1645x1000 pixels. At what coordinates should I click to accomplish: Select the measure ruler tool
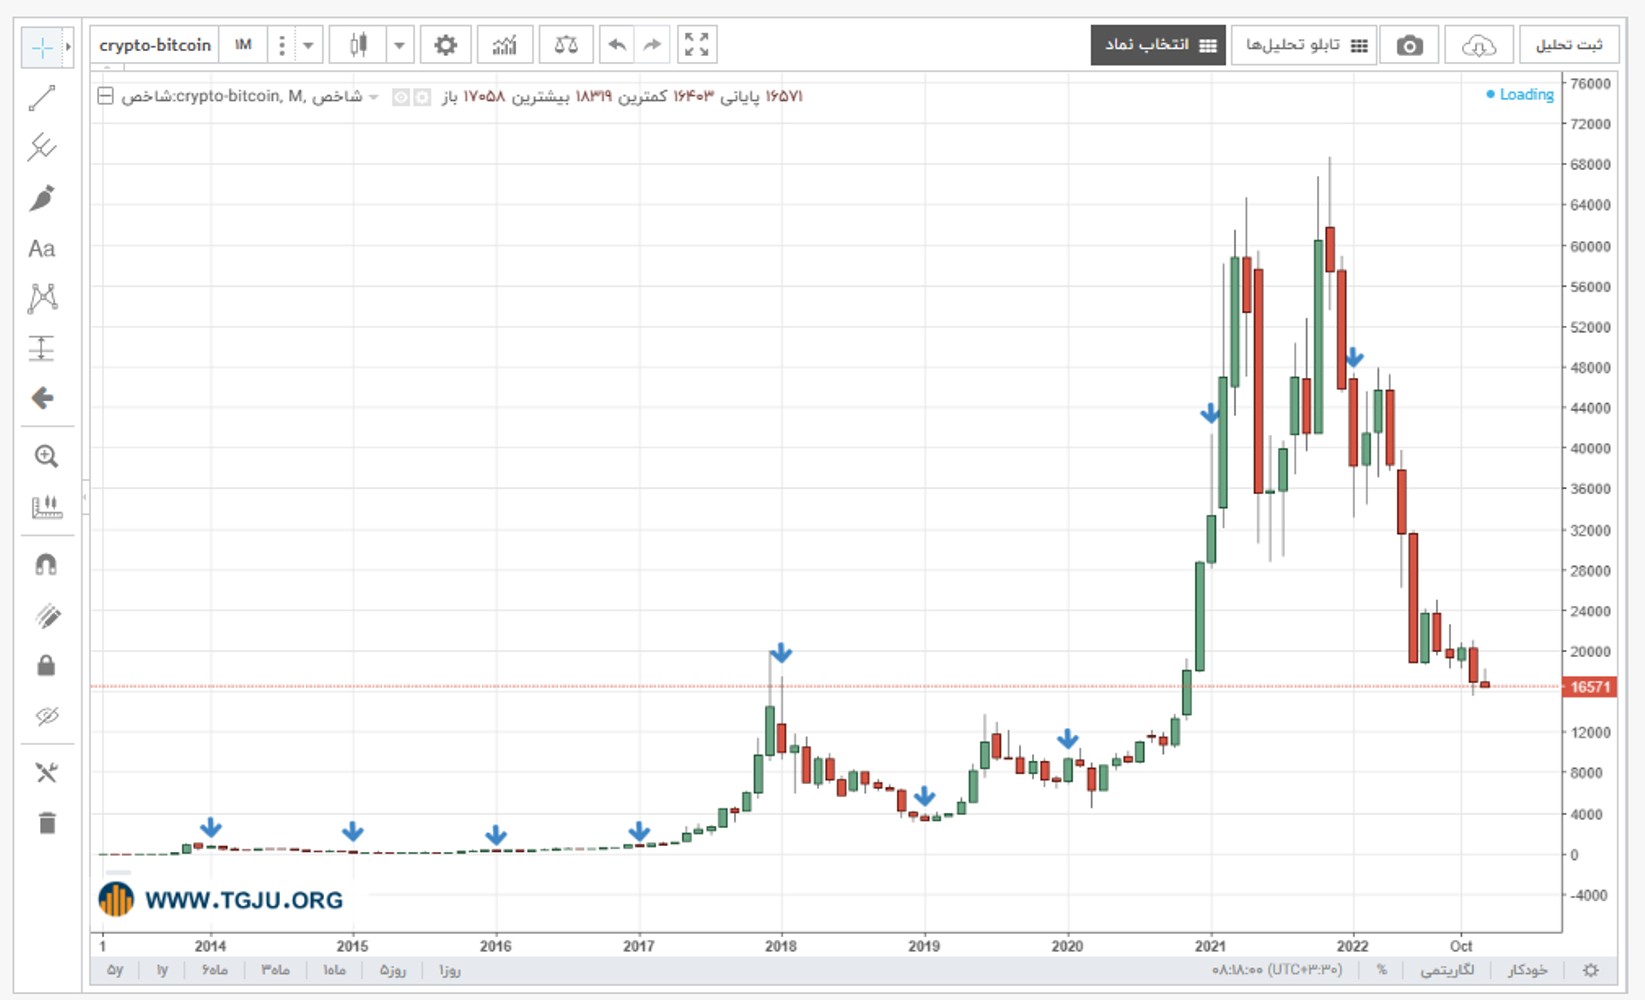point(46,506)
